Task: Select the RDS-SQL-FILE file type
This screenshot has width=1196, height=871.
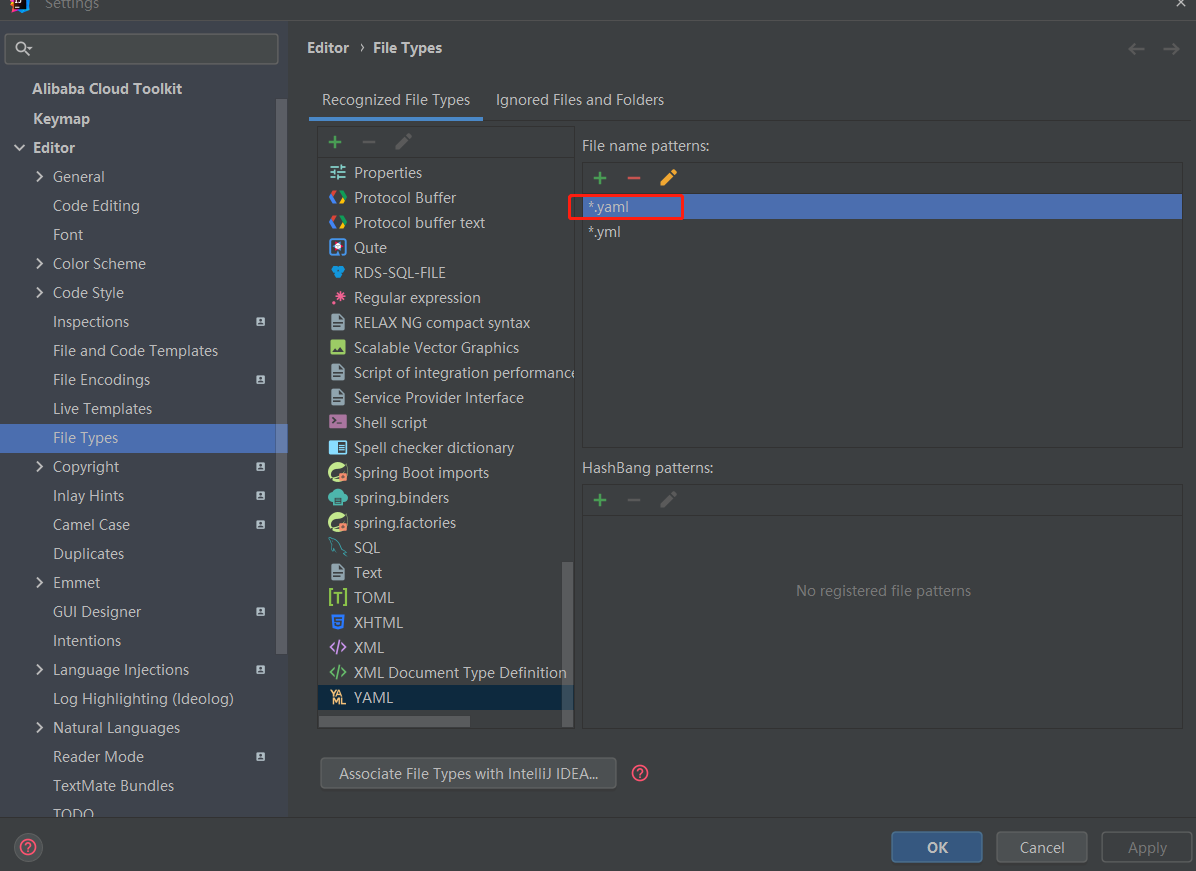Action: pyautogui.click(x=445, y=272)
